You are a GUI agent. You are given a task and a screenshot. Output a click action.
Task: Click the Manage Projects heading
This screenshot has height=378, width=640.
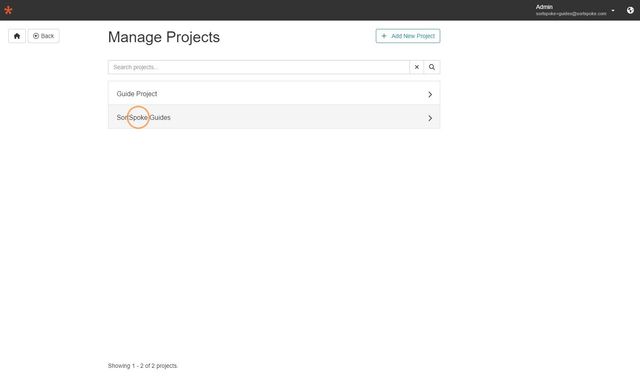pos(164,37)
